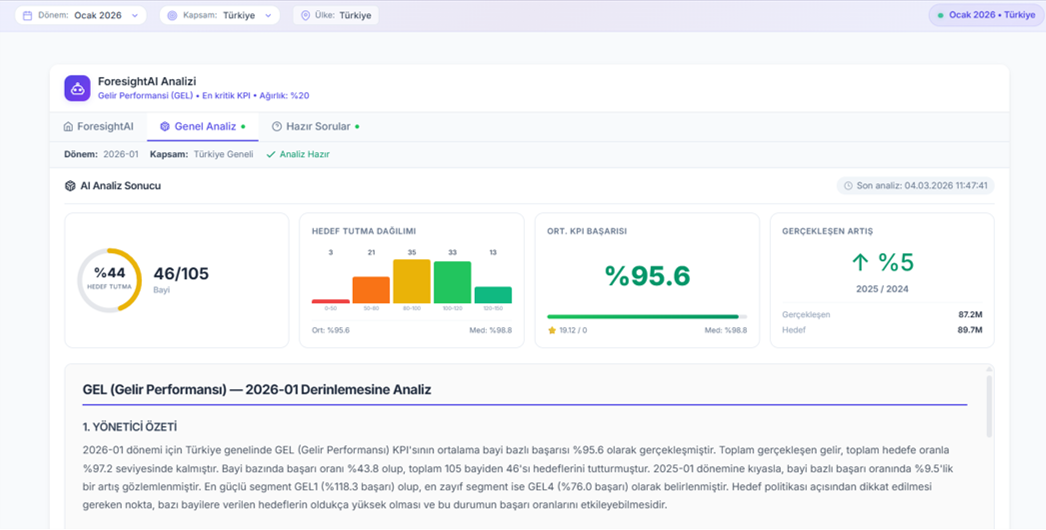
Task: Select the Ülke Türkiye filter chip
Action: (336, 16)
